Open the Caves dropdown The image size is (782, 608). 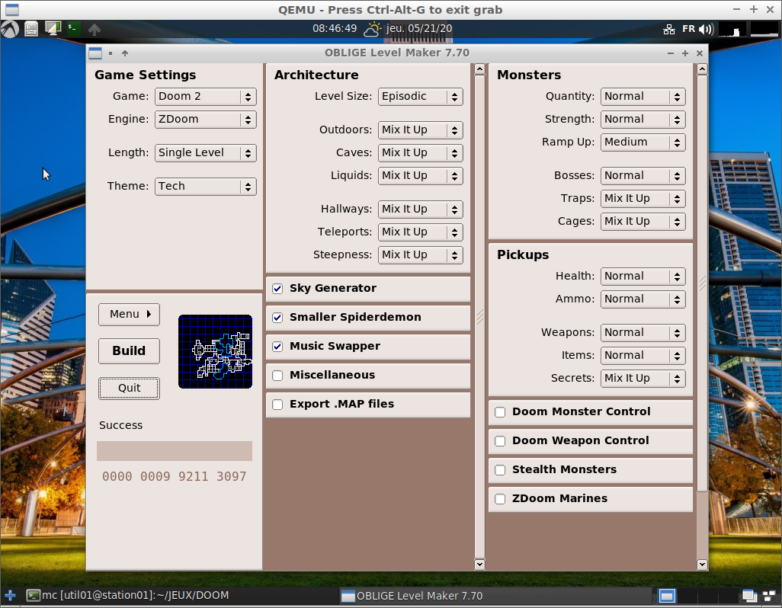(420, 153)
